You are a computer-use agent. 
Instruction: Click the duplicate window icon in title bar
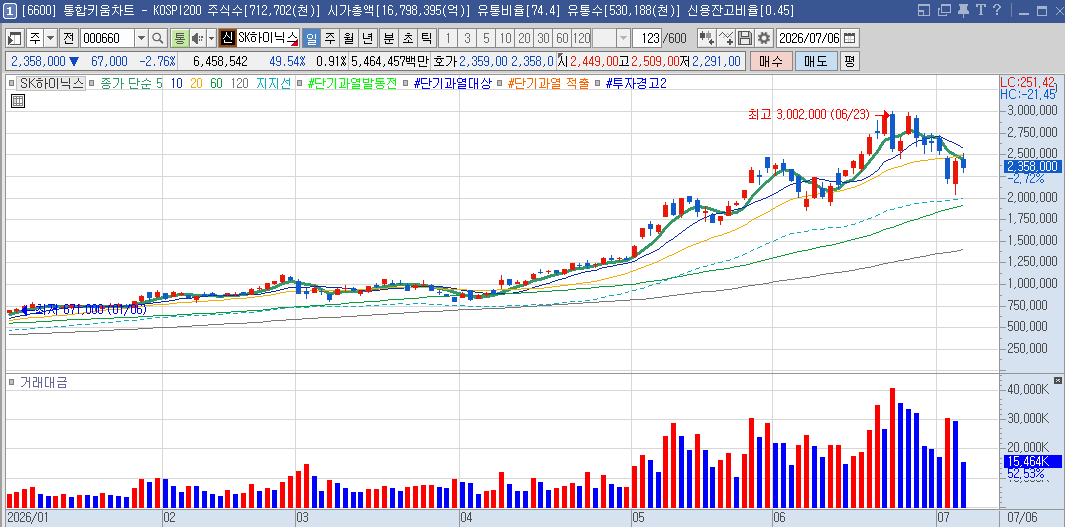tap(943, 10)
